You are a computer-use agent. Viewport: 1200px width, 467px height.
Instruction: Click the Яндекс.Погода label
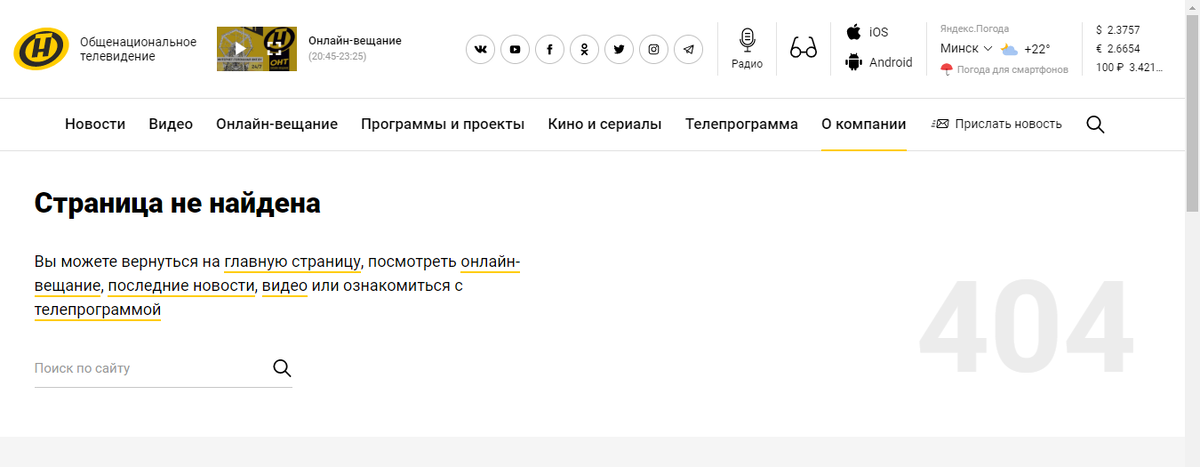pyautogui.click(x=974, y=28)
